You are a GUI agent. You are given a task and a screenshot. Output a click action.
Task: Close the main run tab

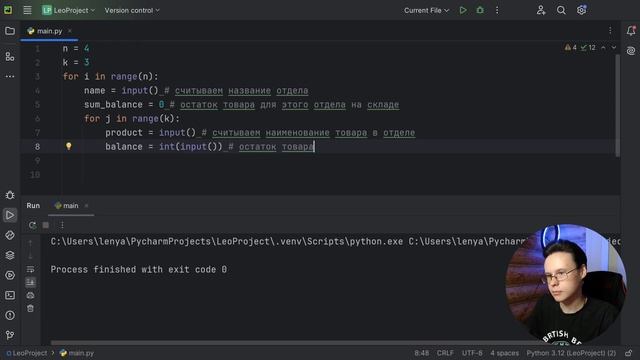pos(86,206)
